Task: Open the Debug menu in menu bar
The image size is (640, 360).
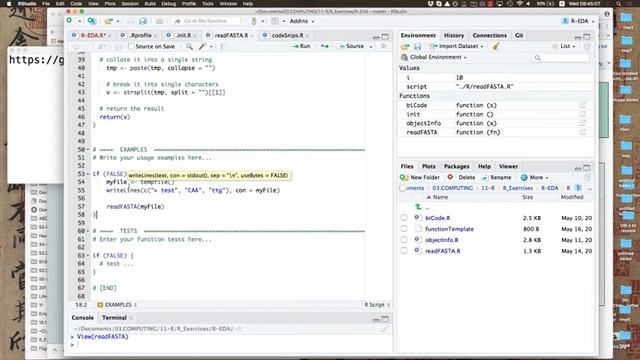Action: (x=169, y=4)
